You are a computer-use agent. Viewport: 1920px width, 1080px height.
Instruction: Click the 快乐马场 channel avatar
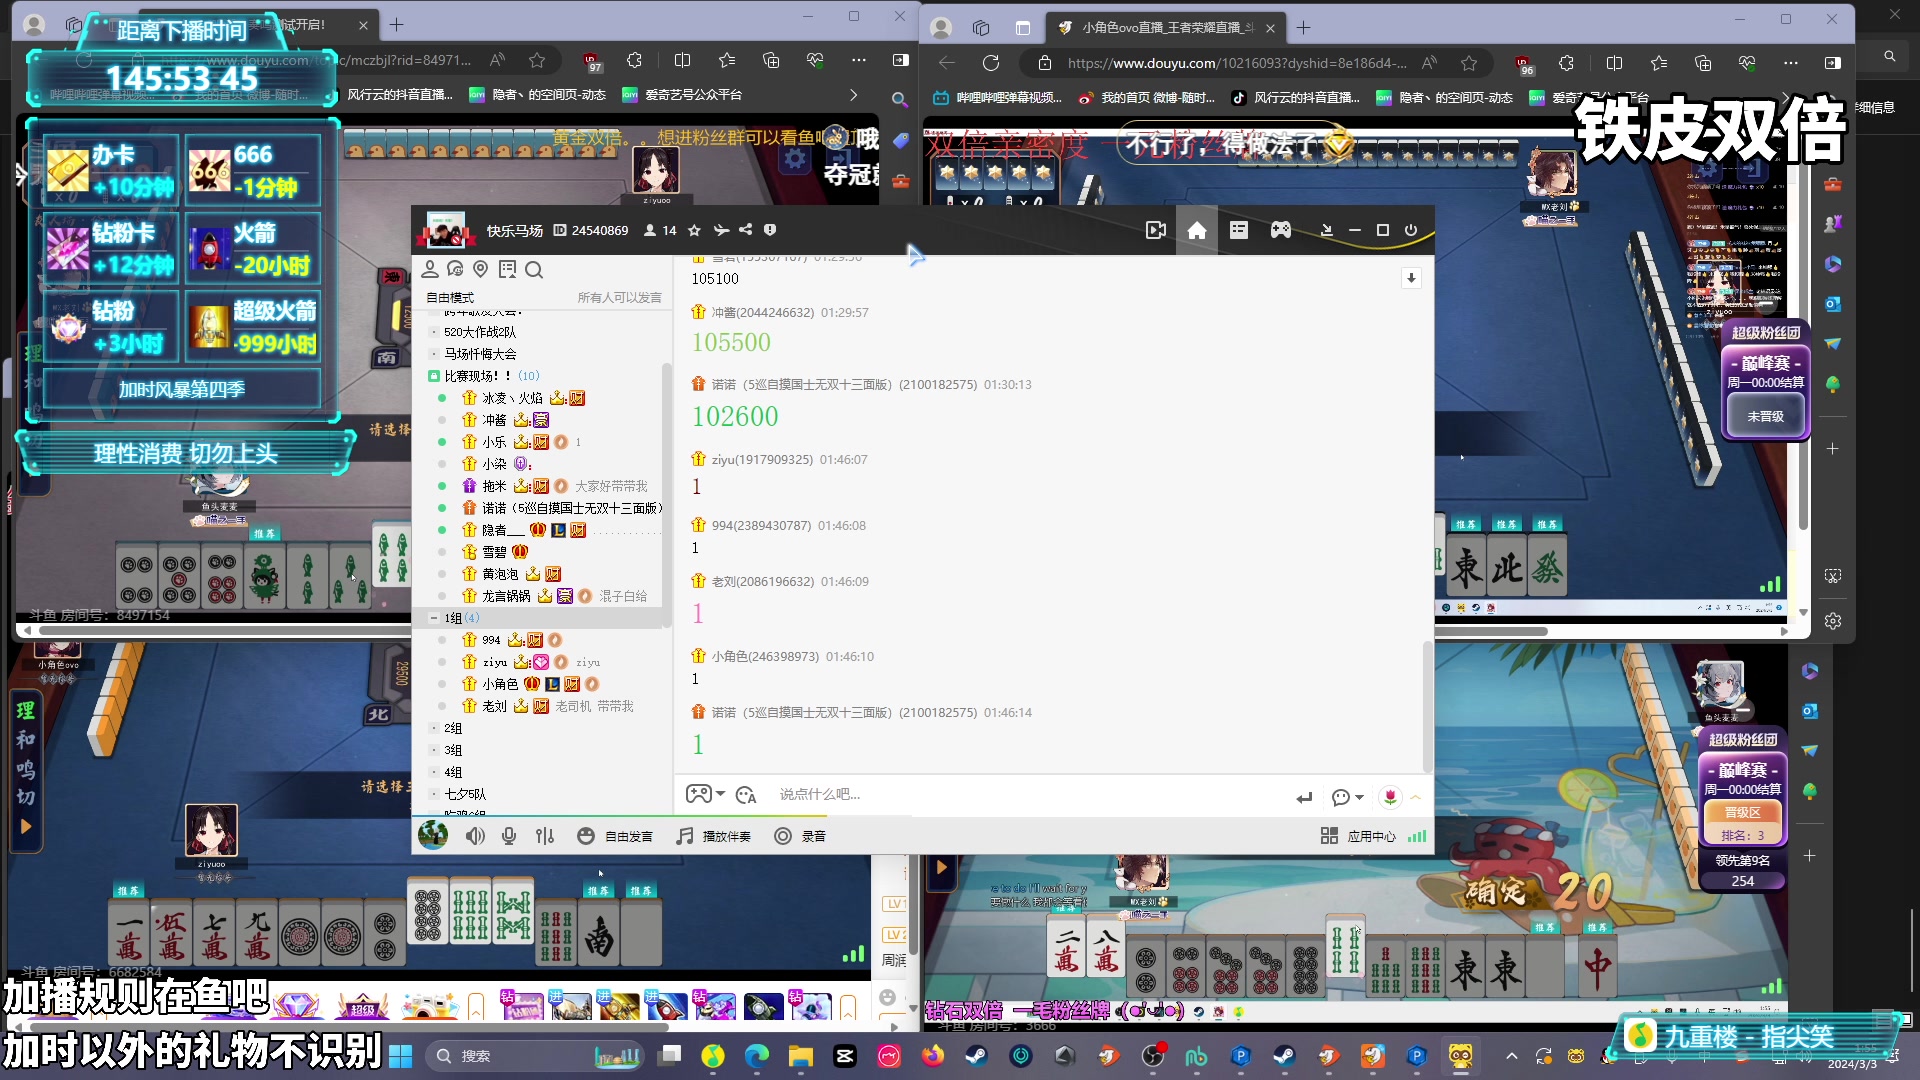[x=445, y=229]
